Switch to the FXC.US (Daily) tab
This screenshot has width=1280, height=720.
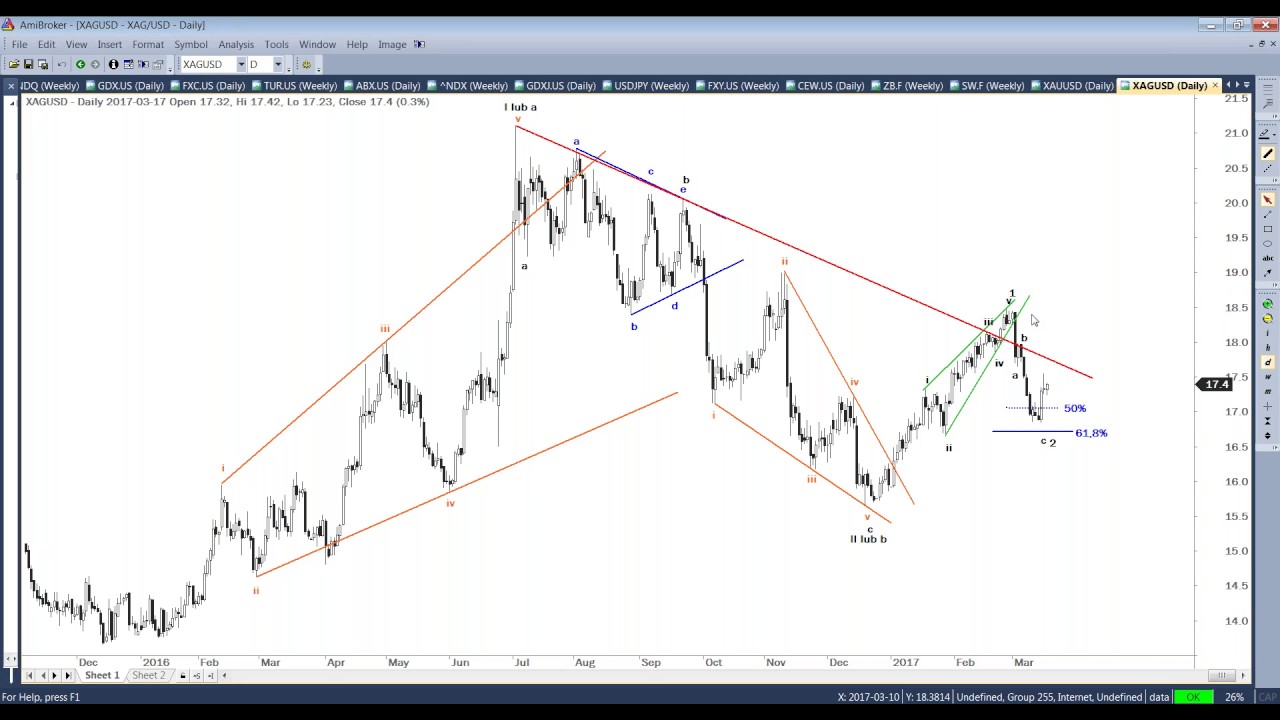(x=209, y=86)
